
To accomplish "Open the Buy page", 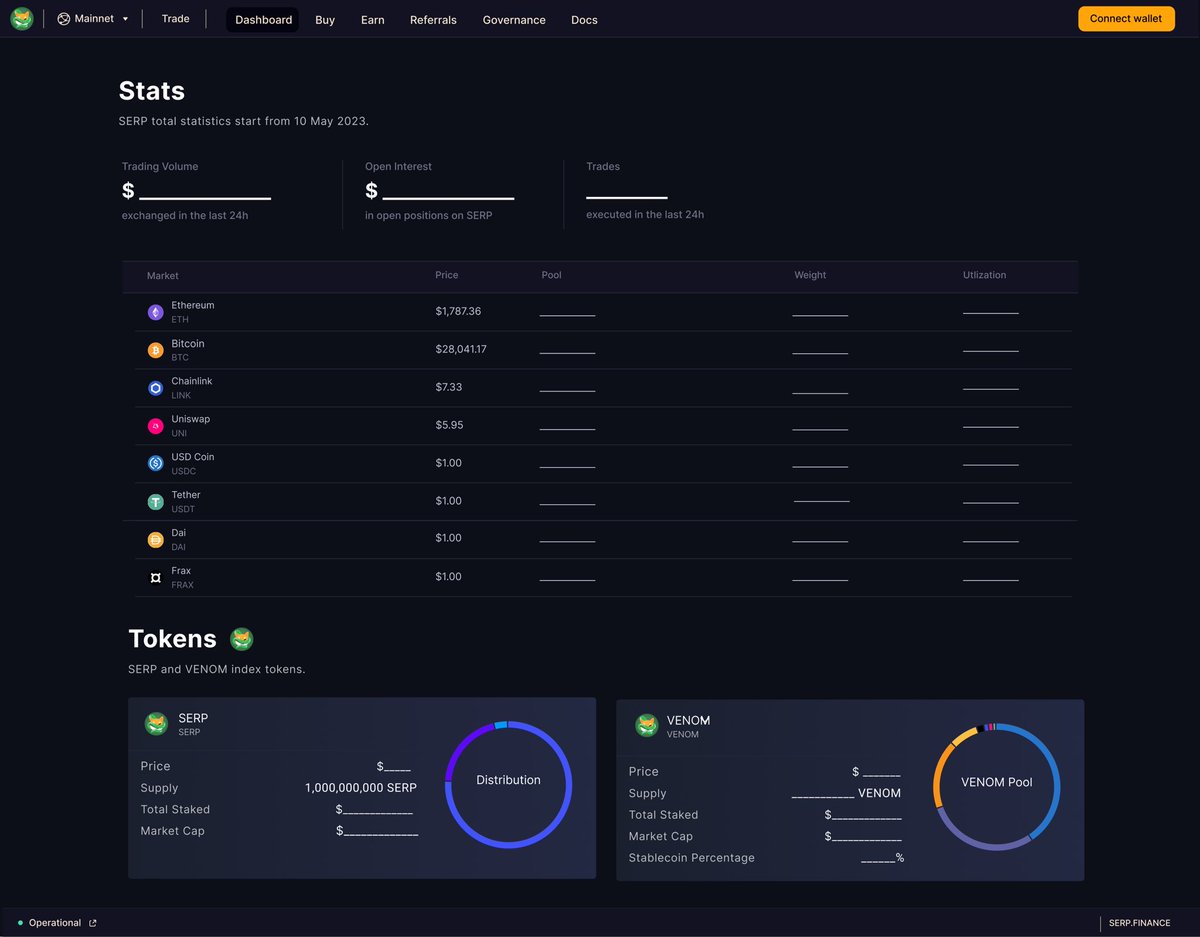I will tap(325, 20).
